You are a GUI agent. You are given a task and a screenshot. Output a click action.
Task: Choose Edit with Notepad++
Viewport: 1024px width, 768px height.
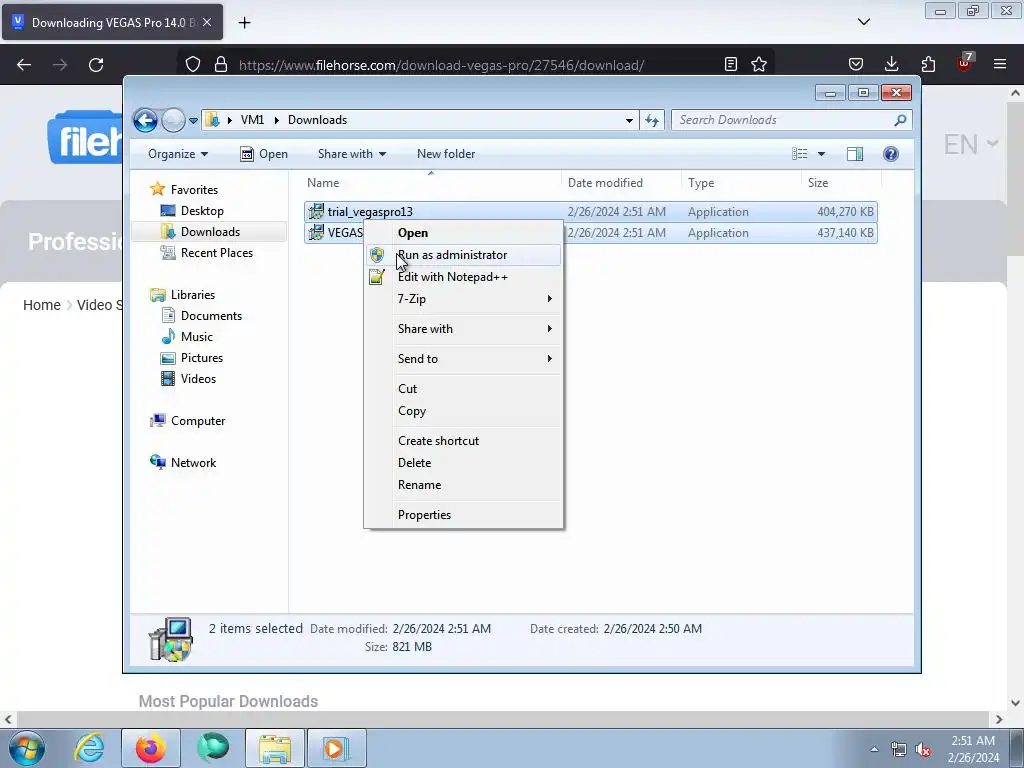pos(463,277)
